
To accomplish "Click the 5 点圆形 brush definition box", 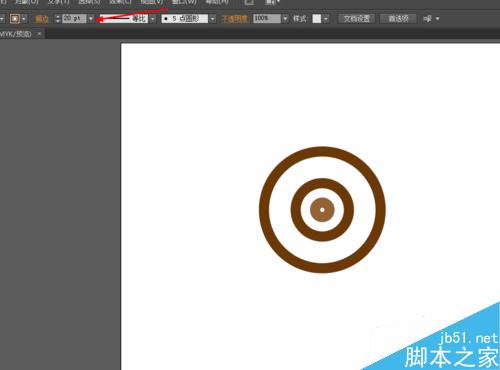I will pos(185,19).
